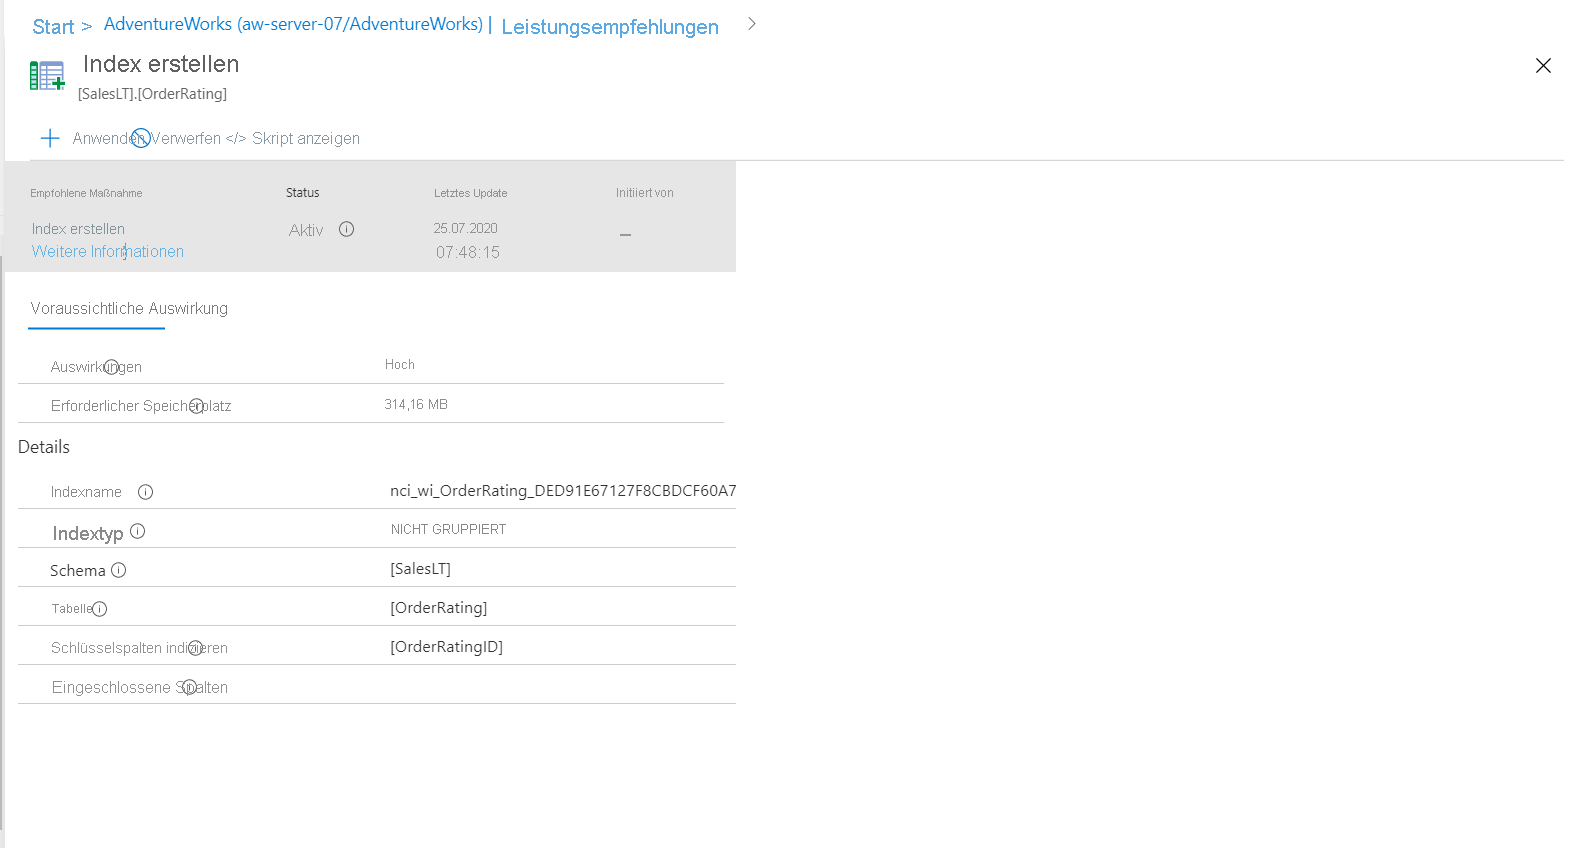Expand the breadcrumb chevron after Leistungsempfehlungen
The width and height of the screenshot is (1581, 848).
(752, 24)
